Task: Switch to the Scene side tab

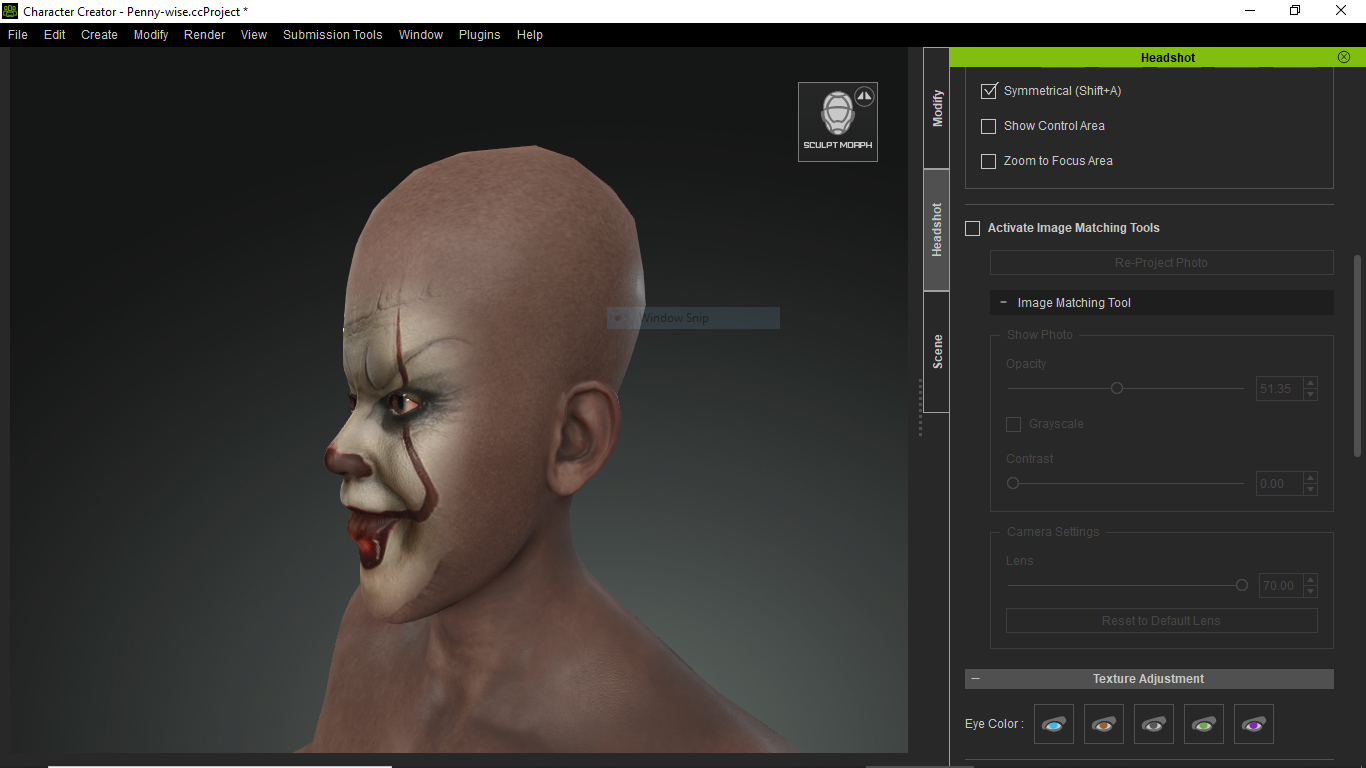Action: point(937,352)
